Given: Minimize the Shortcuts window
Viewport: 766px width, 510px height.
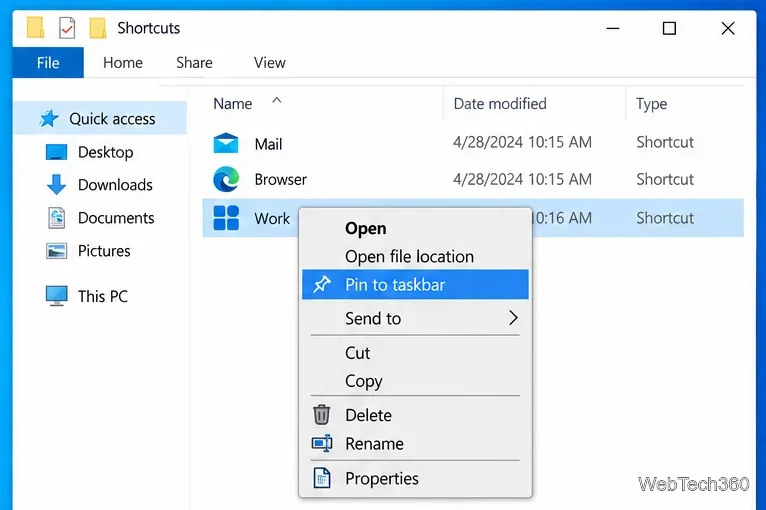Looking at the screenshot, I should (613, 28).
